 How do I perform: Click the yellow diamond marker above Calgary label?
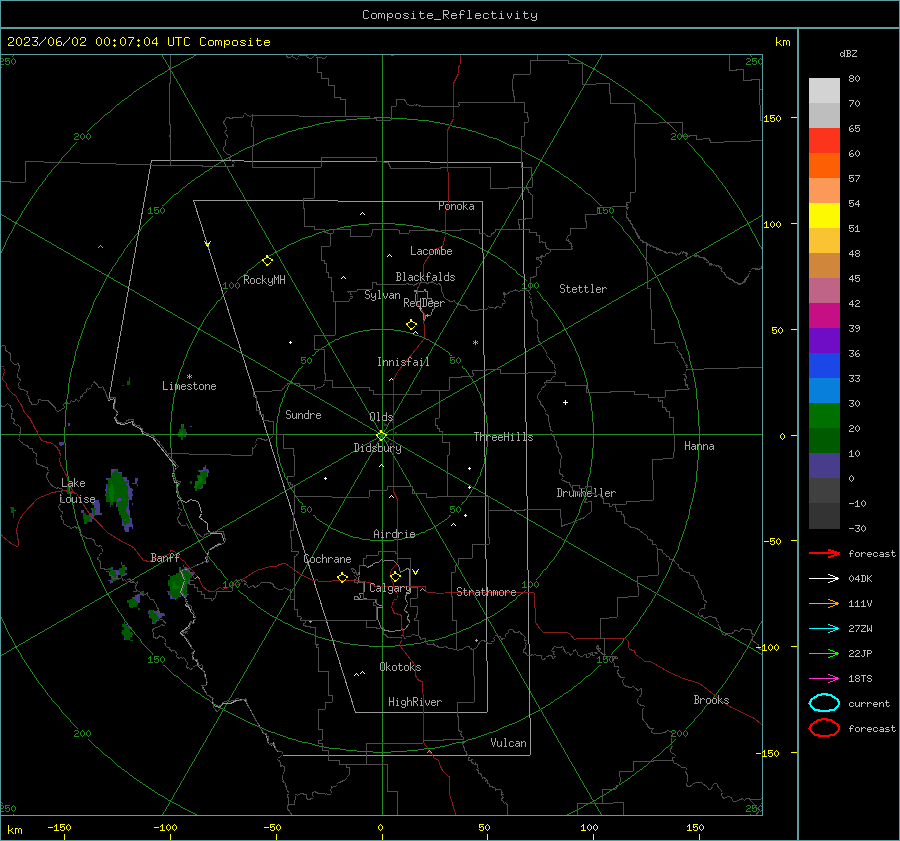click(395, 576)
